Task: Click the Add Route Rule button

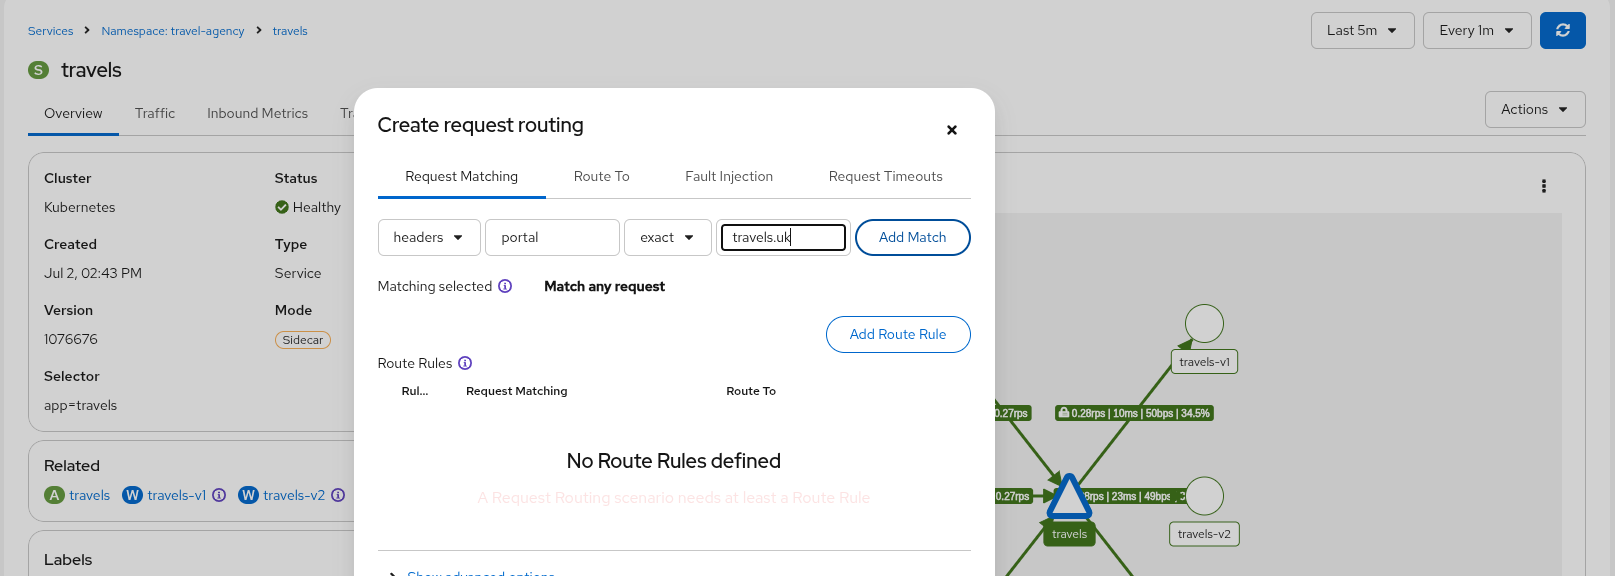Action: (898, 335)
